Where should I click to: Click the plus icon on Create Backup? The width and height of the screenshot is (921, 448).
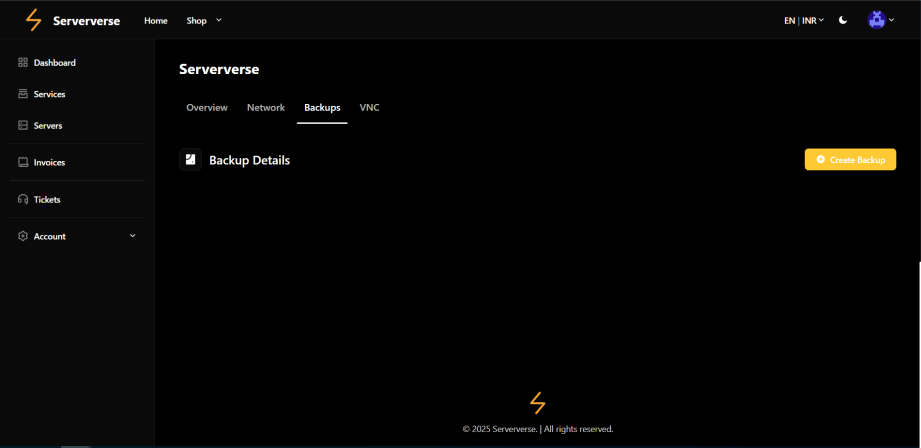[821, 160]
